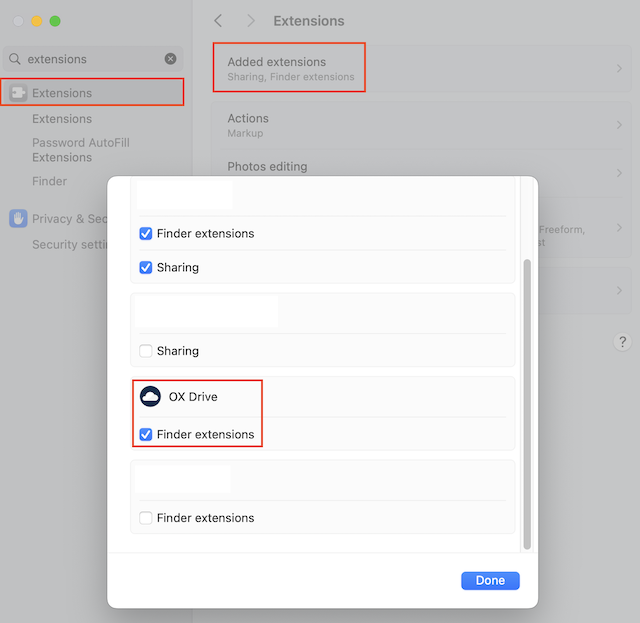Go back with the left arrow
The height and width of the screenshot is (623, 640).
pos(218,21)
